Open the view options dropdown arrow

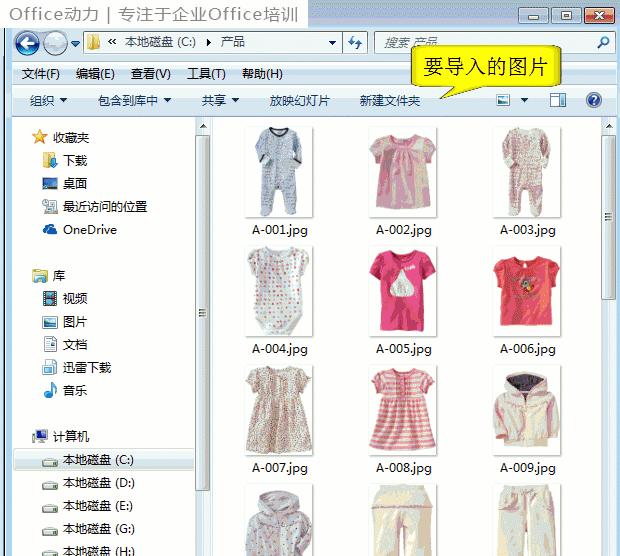click(x=524, y=100)
